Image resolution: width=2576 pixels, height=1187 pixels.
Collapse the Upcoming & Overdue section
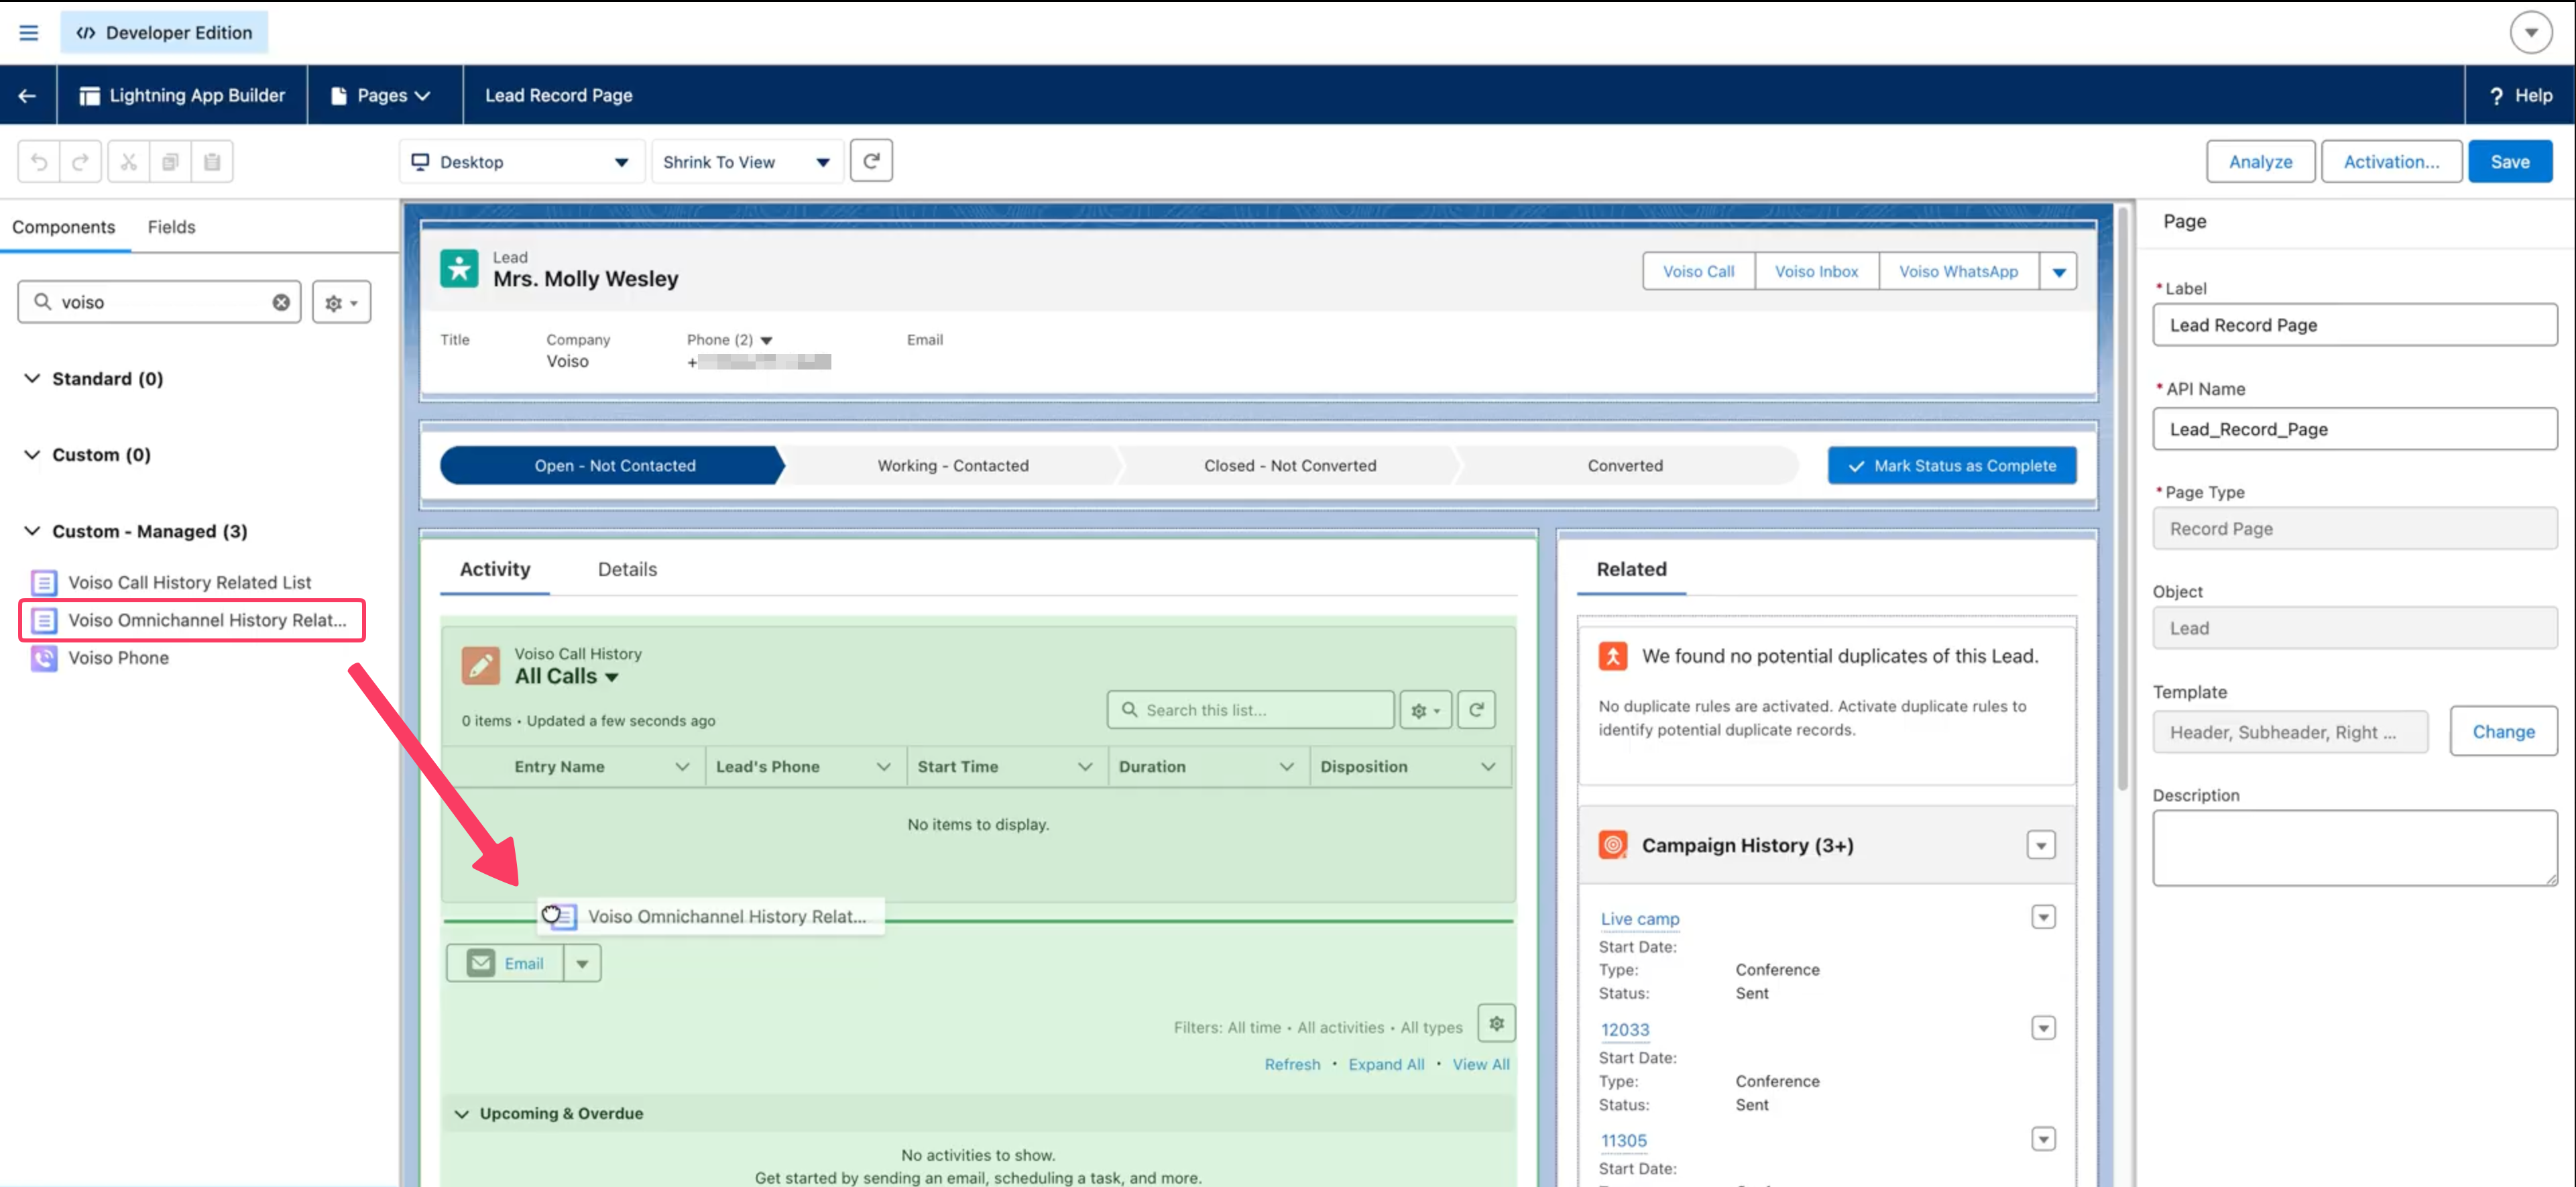pyautogui.click(x=461, y=1113)
